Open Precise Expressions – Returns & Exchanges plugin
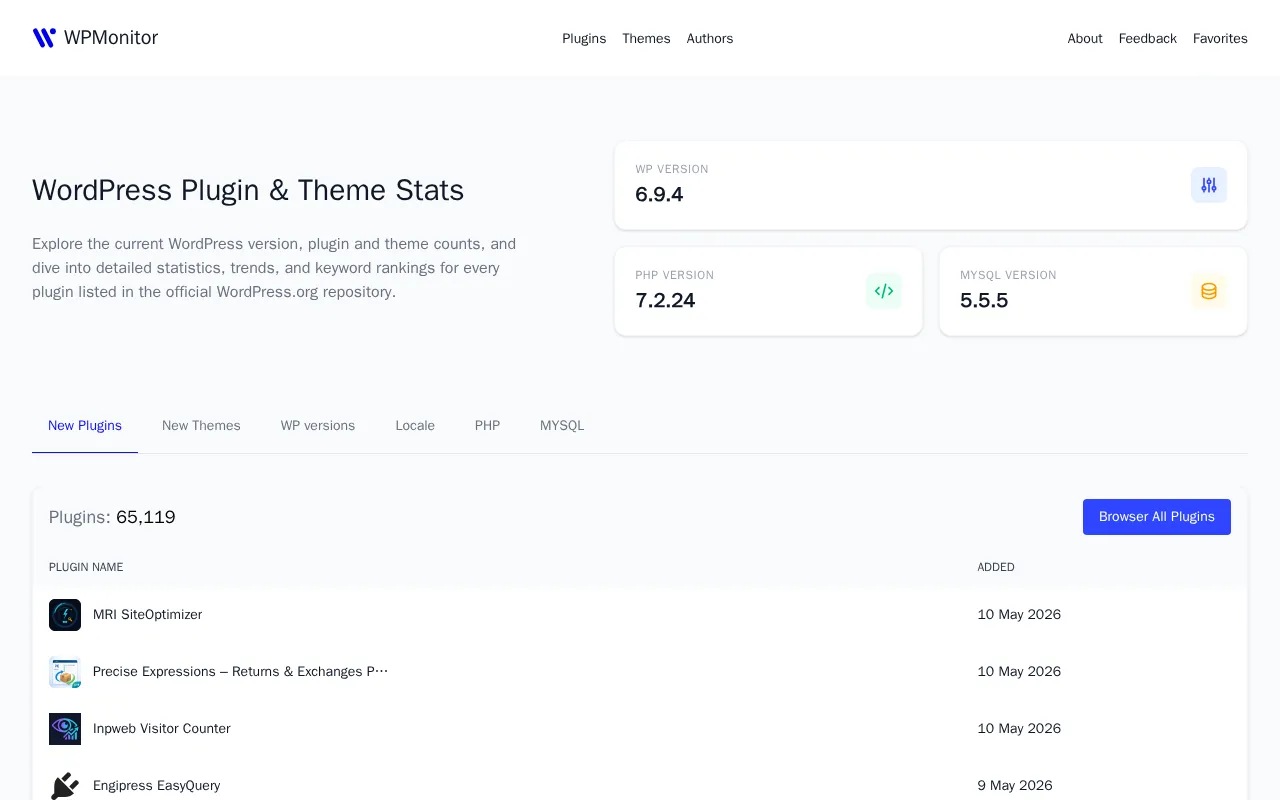This screenshot has height=800, width=1280. (x=240, y=672)
